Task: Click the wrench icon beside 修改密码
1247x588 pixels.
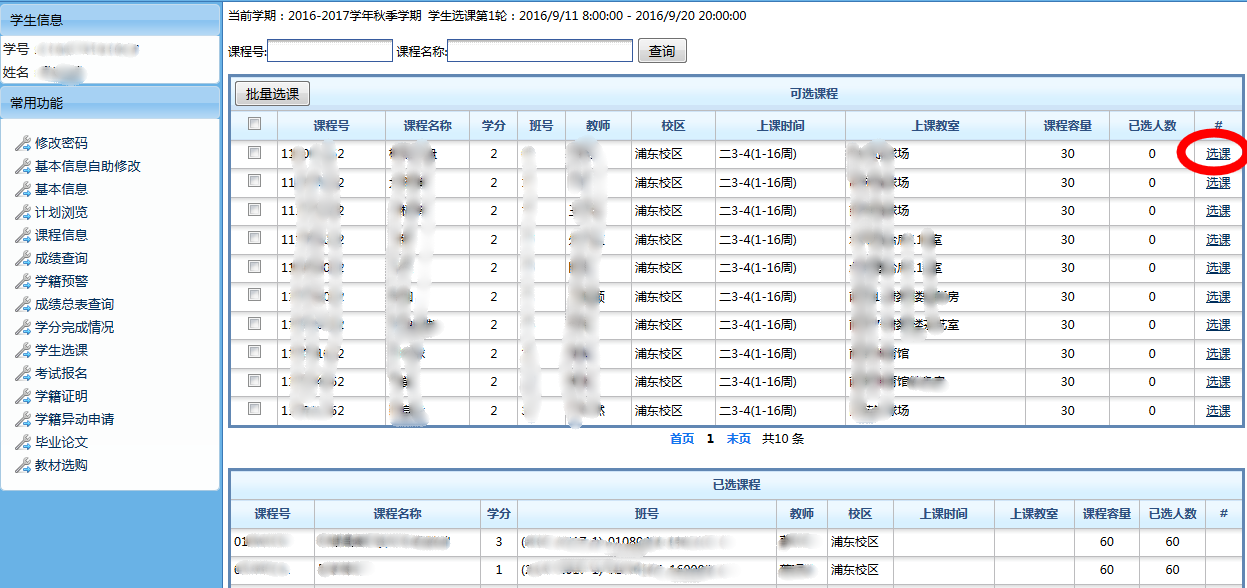Action: pos(23,143)
